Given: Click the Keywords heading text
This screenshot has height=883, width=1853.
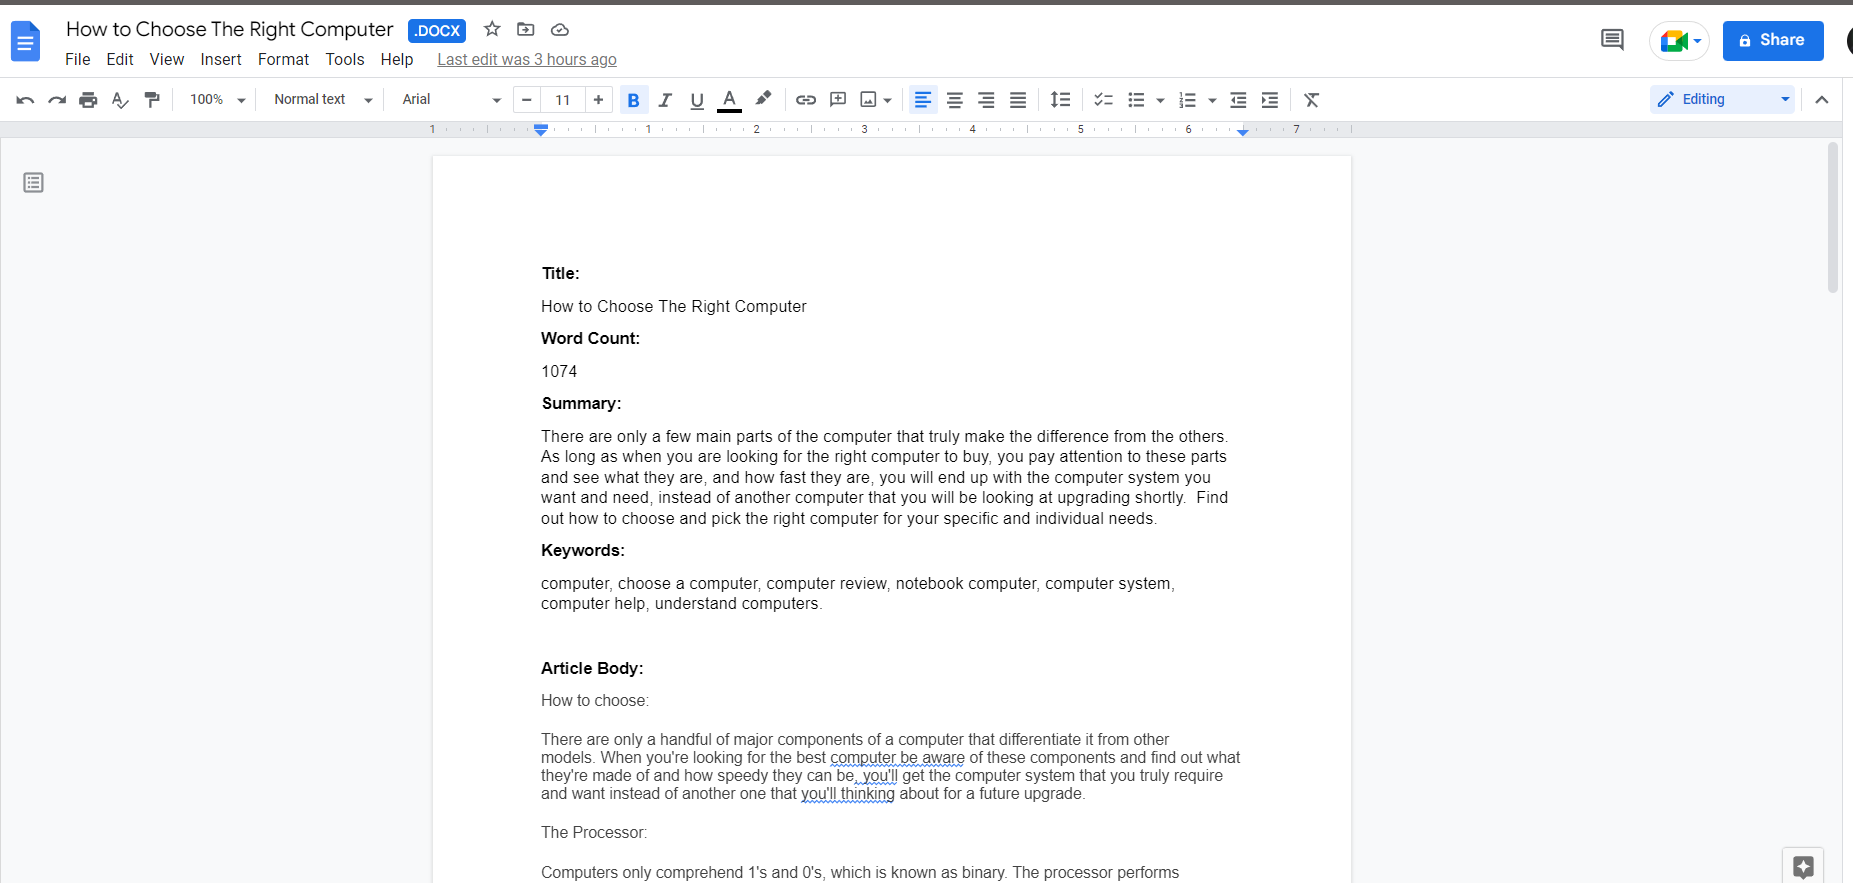Looking at the screenshot, I should tap(583, 551).
